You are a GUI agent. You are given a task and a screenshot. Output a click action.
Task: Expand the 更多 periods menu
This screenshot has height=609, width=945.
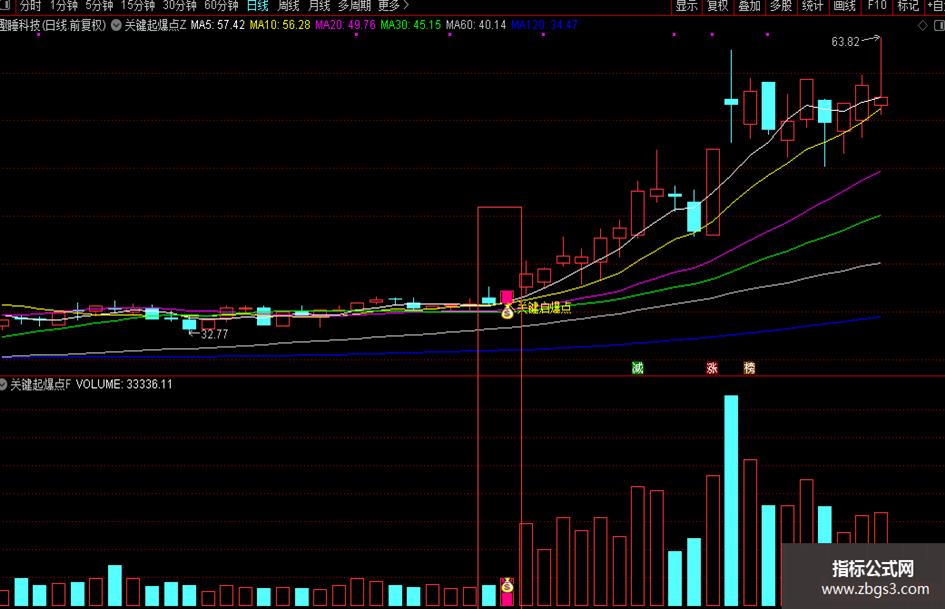pyautogui.click(x=393, y=6)
